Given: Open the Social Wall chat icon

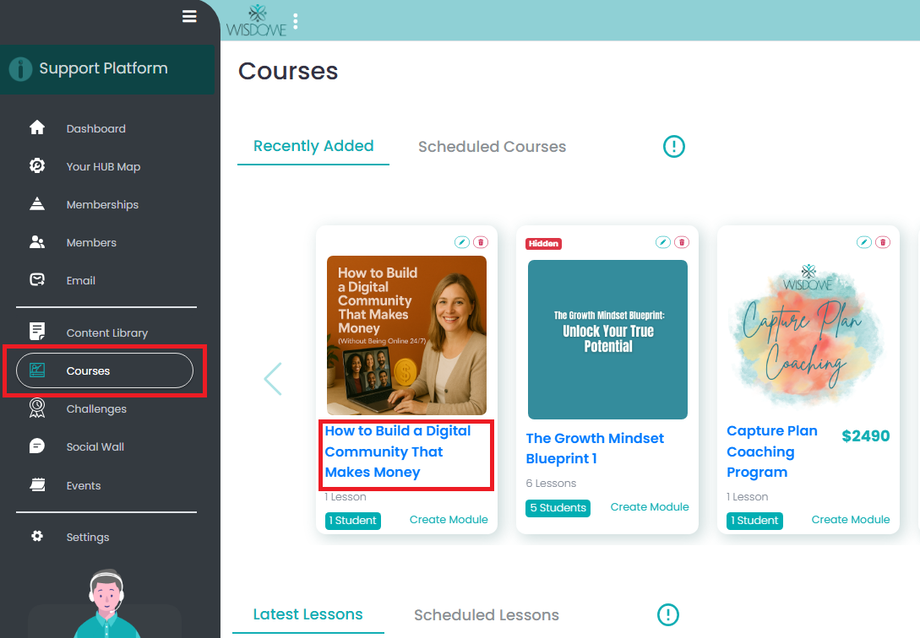Looking at the screenshot, I should click(37, 446).
